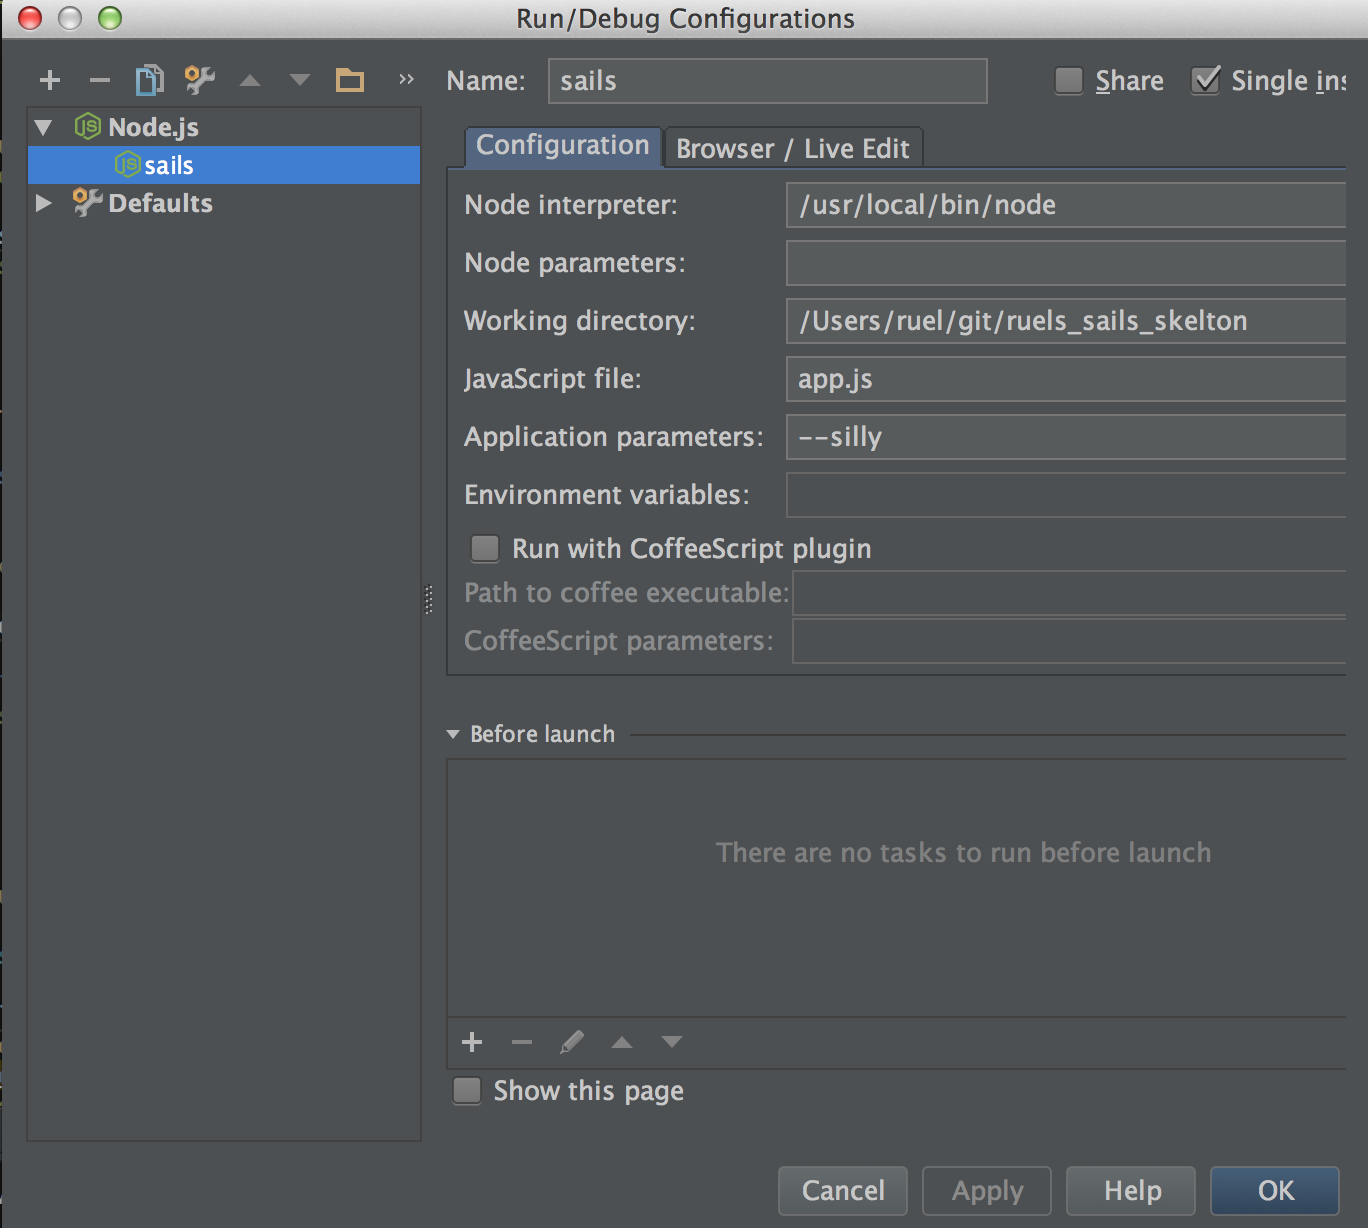Move configuration up in the list

tap(249, 80)
